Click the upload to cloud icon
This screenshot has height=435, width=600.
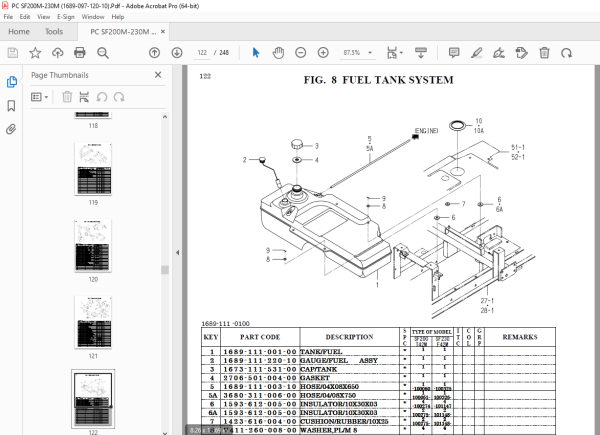pos(57,53)
